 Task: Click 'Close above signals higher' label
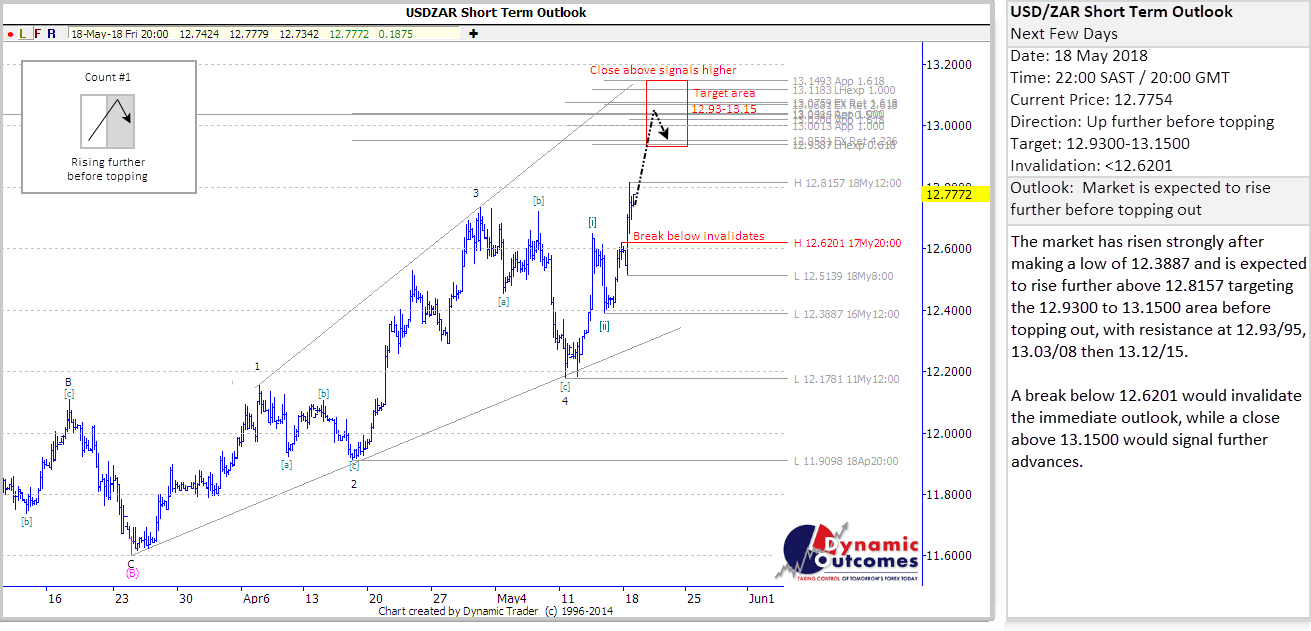(x=663, y=70)
